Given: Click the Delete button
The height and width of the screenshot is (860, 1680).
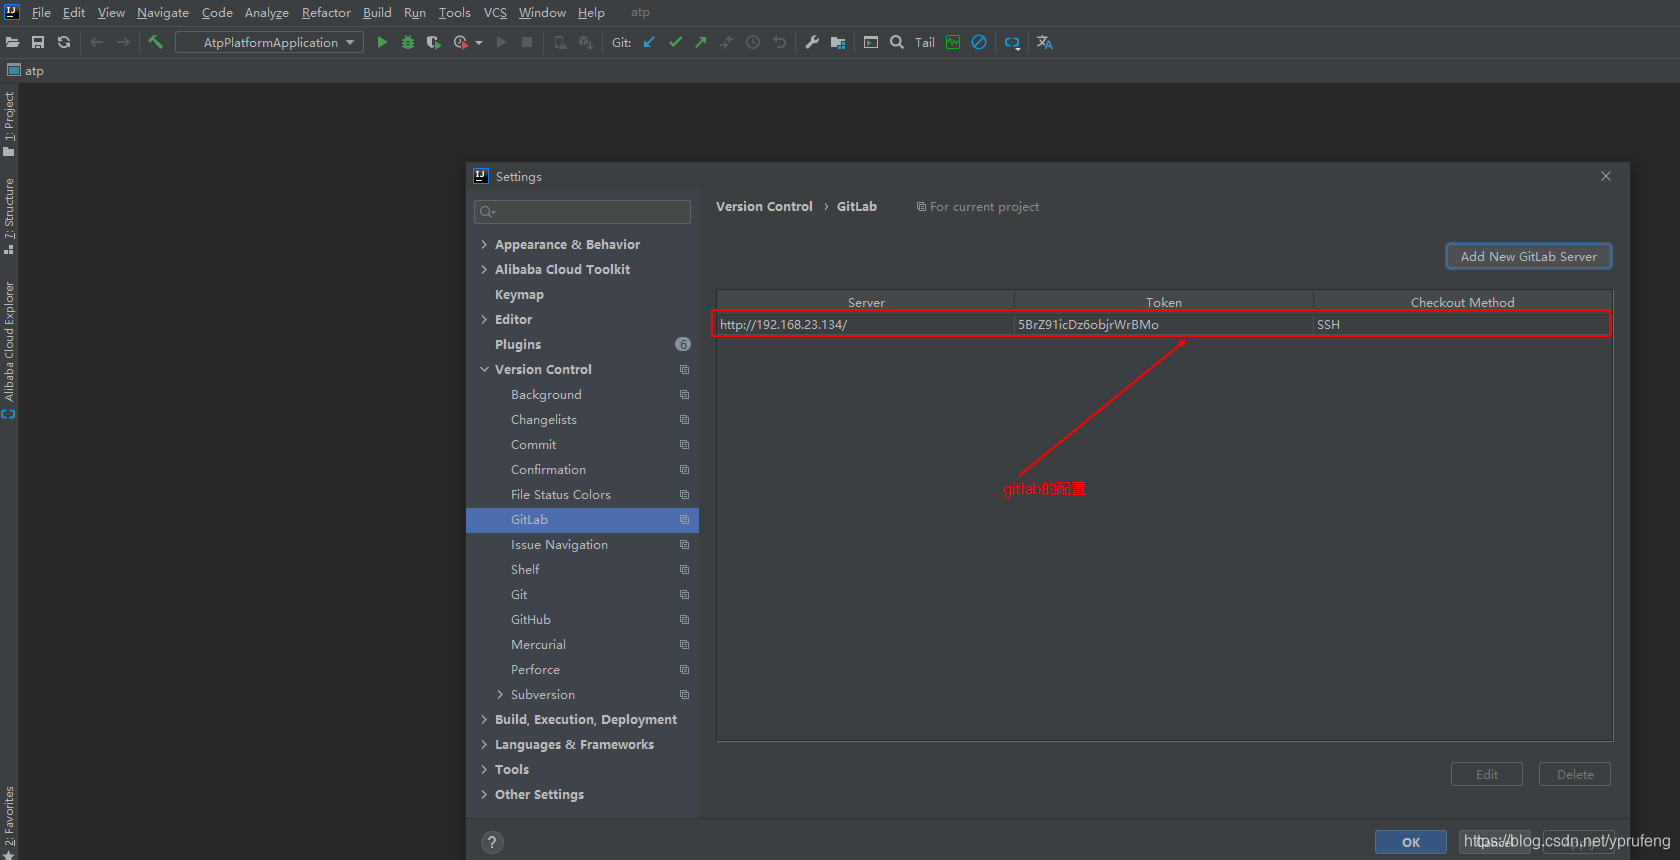Looking at the screenshot, I should 1575,774.
